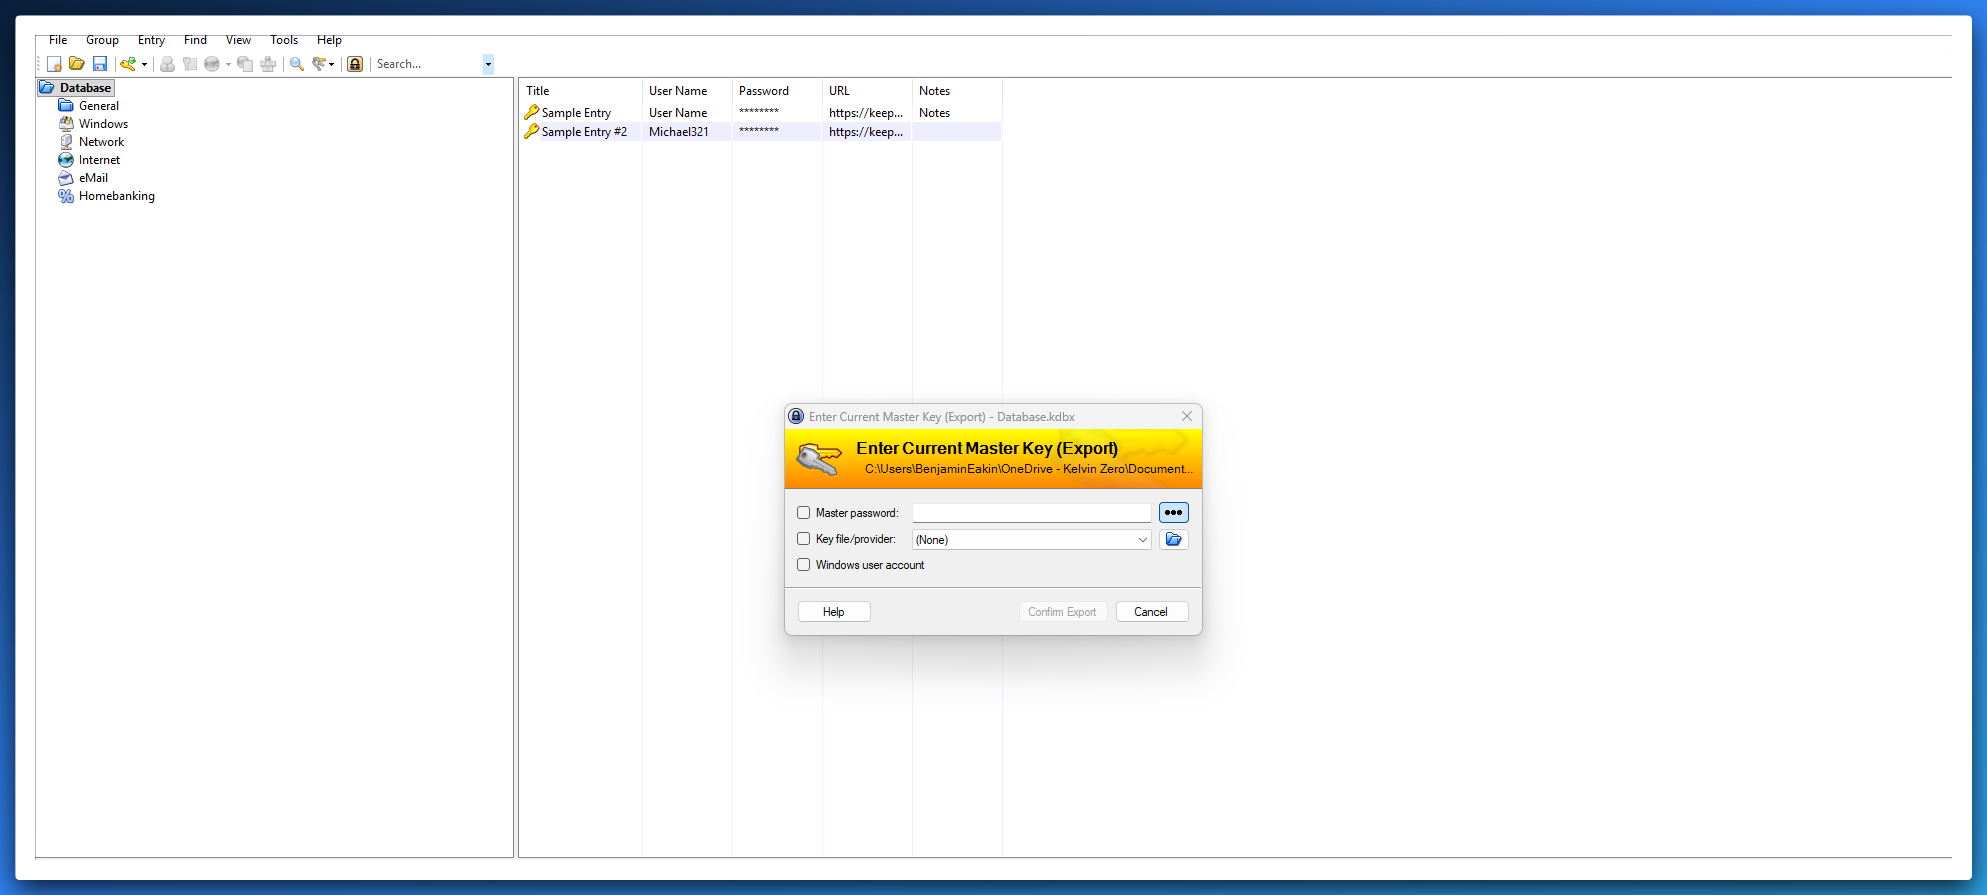Viewport: 1987px width, 895px height.
Task: Open the Entry menu
Action: [151, 40]
